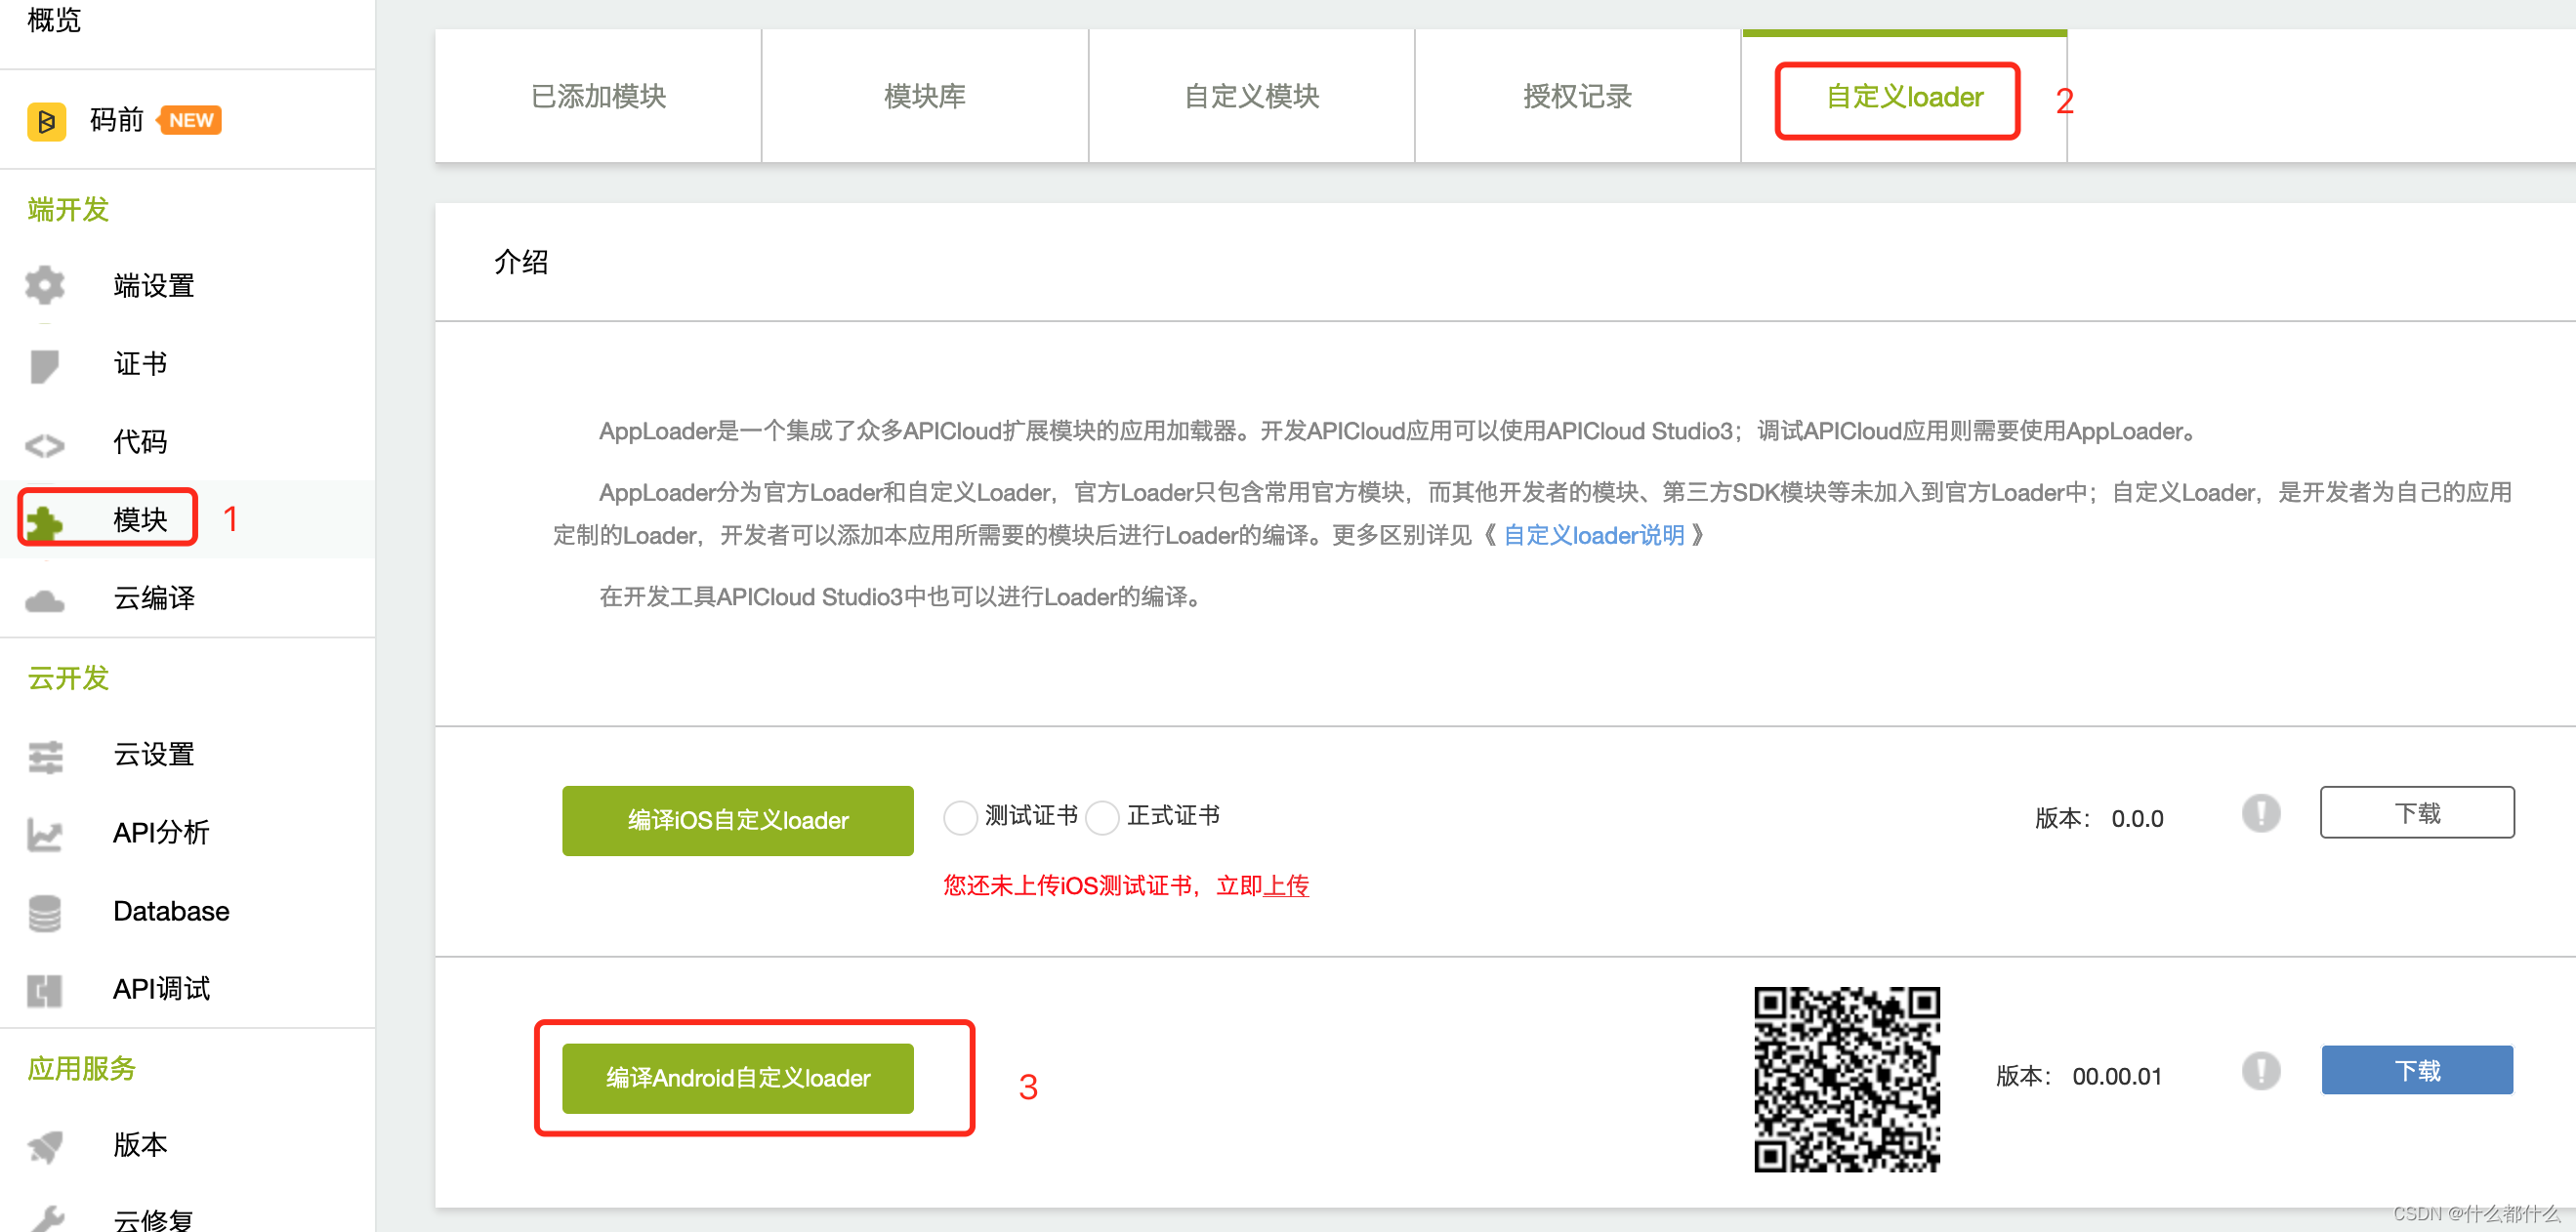Click the info icon in Android row
The image size is (2576, 1232).
click(x=2260, y=1071)
